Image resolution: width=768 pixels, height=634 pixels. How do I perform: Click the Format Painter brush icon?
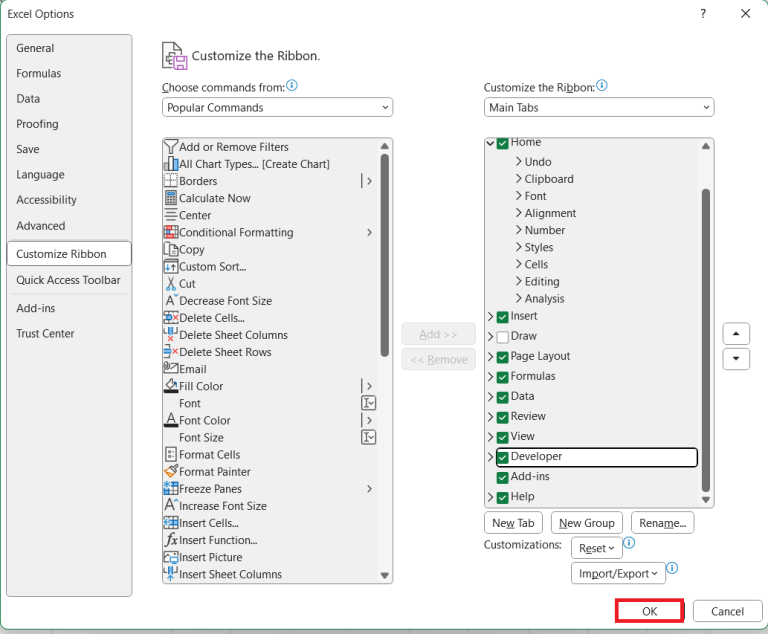[171, 472]
